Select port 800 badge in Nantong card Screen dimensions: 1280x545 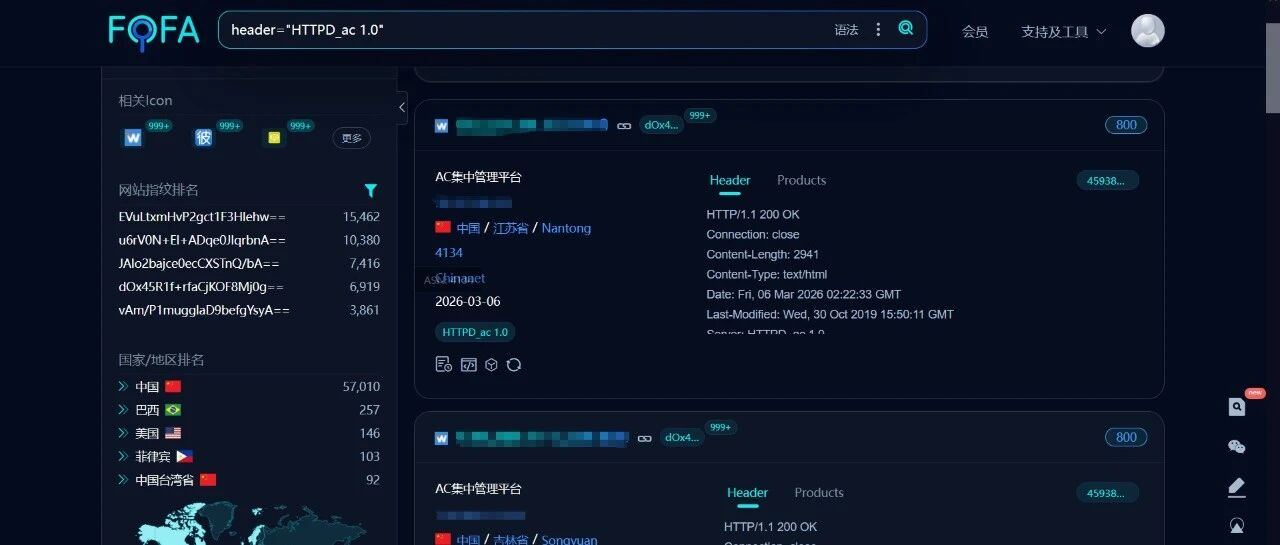click(x=1126, y=125)
